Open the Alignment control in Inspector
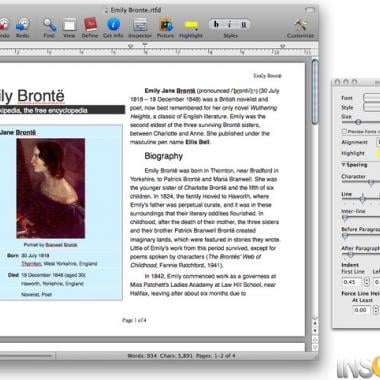380x380 pixels. 378,142
